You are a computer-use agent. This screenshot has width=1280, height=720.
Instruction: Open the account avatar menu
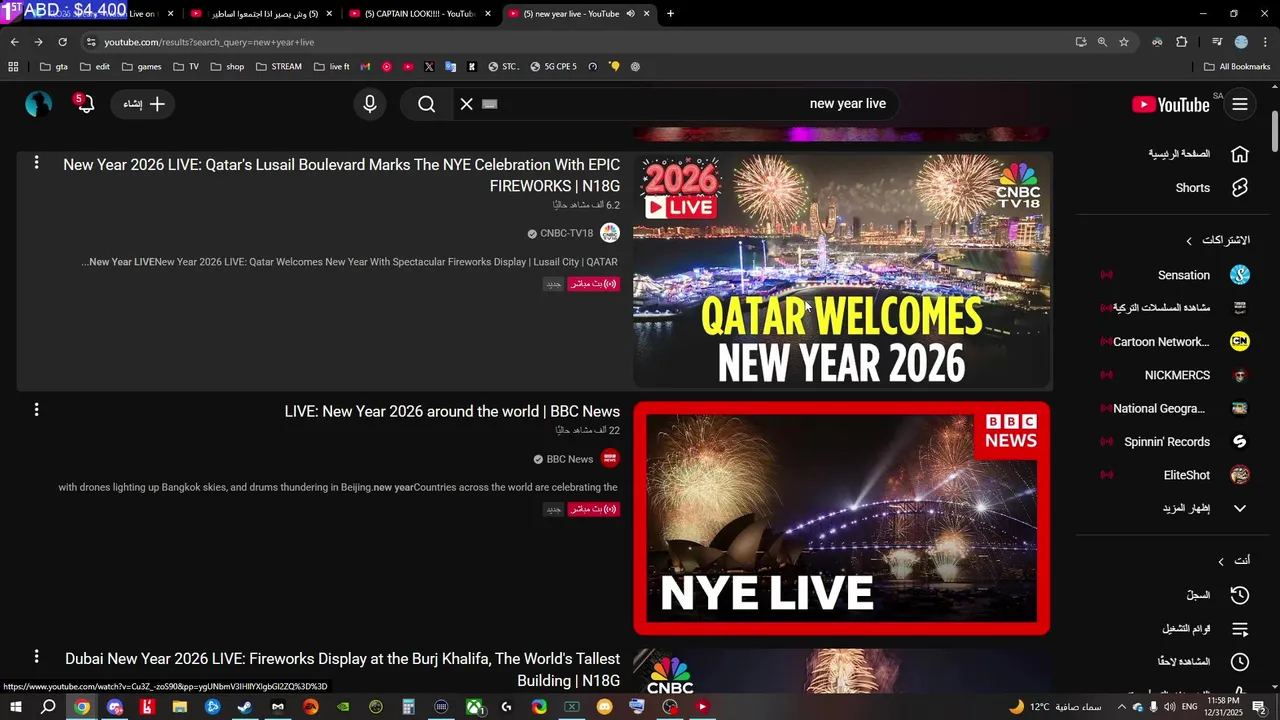coord(38,104)
